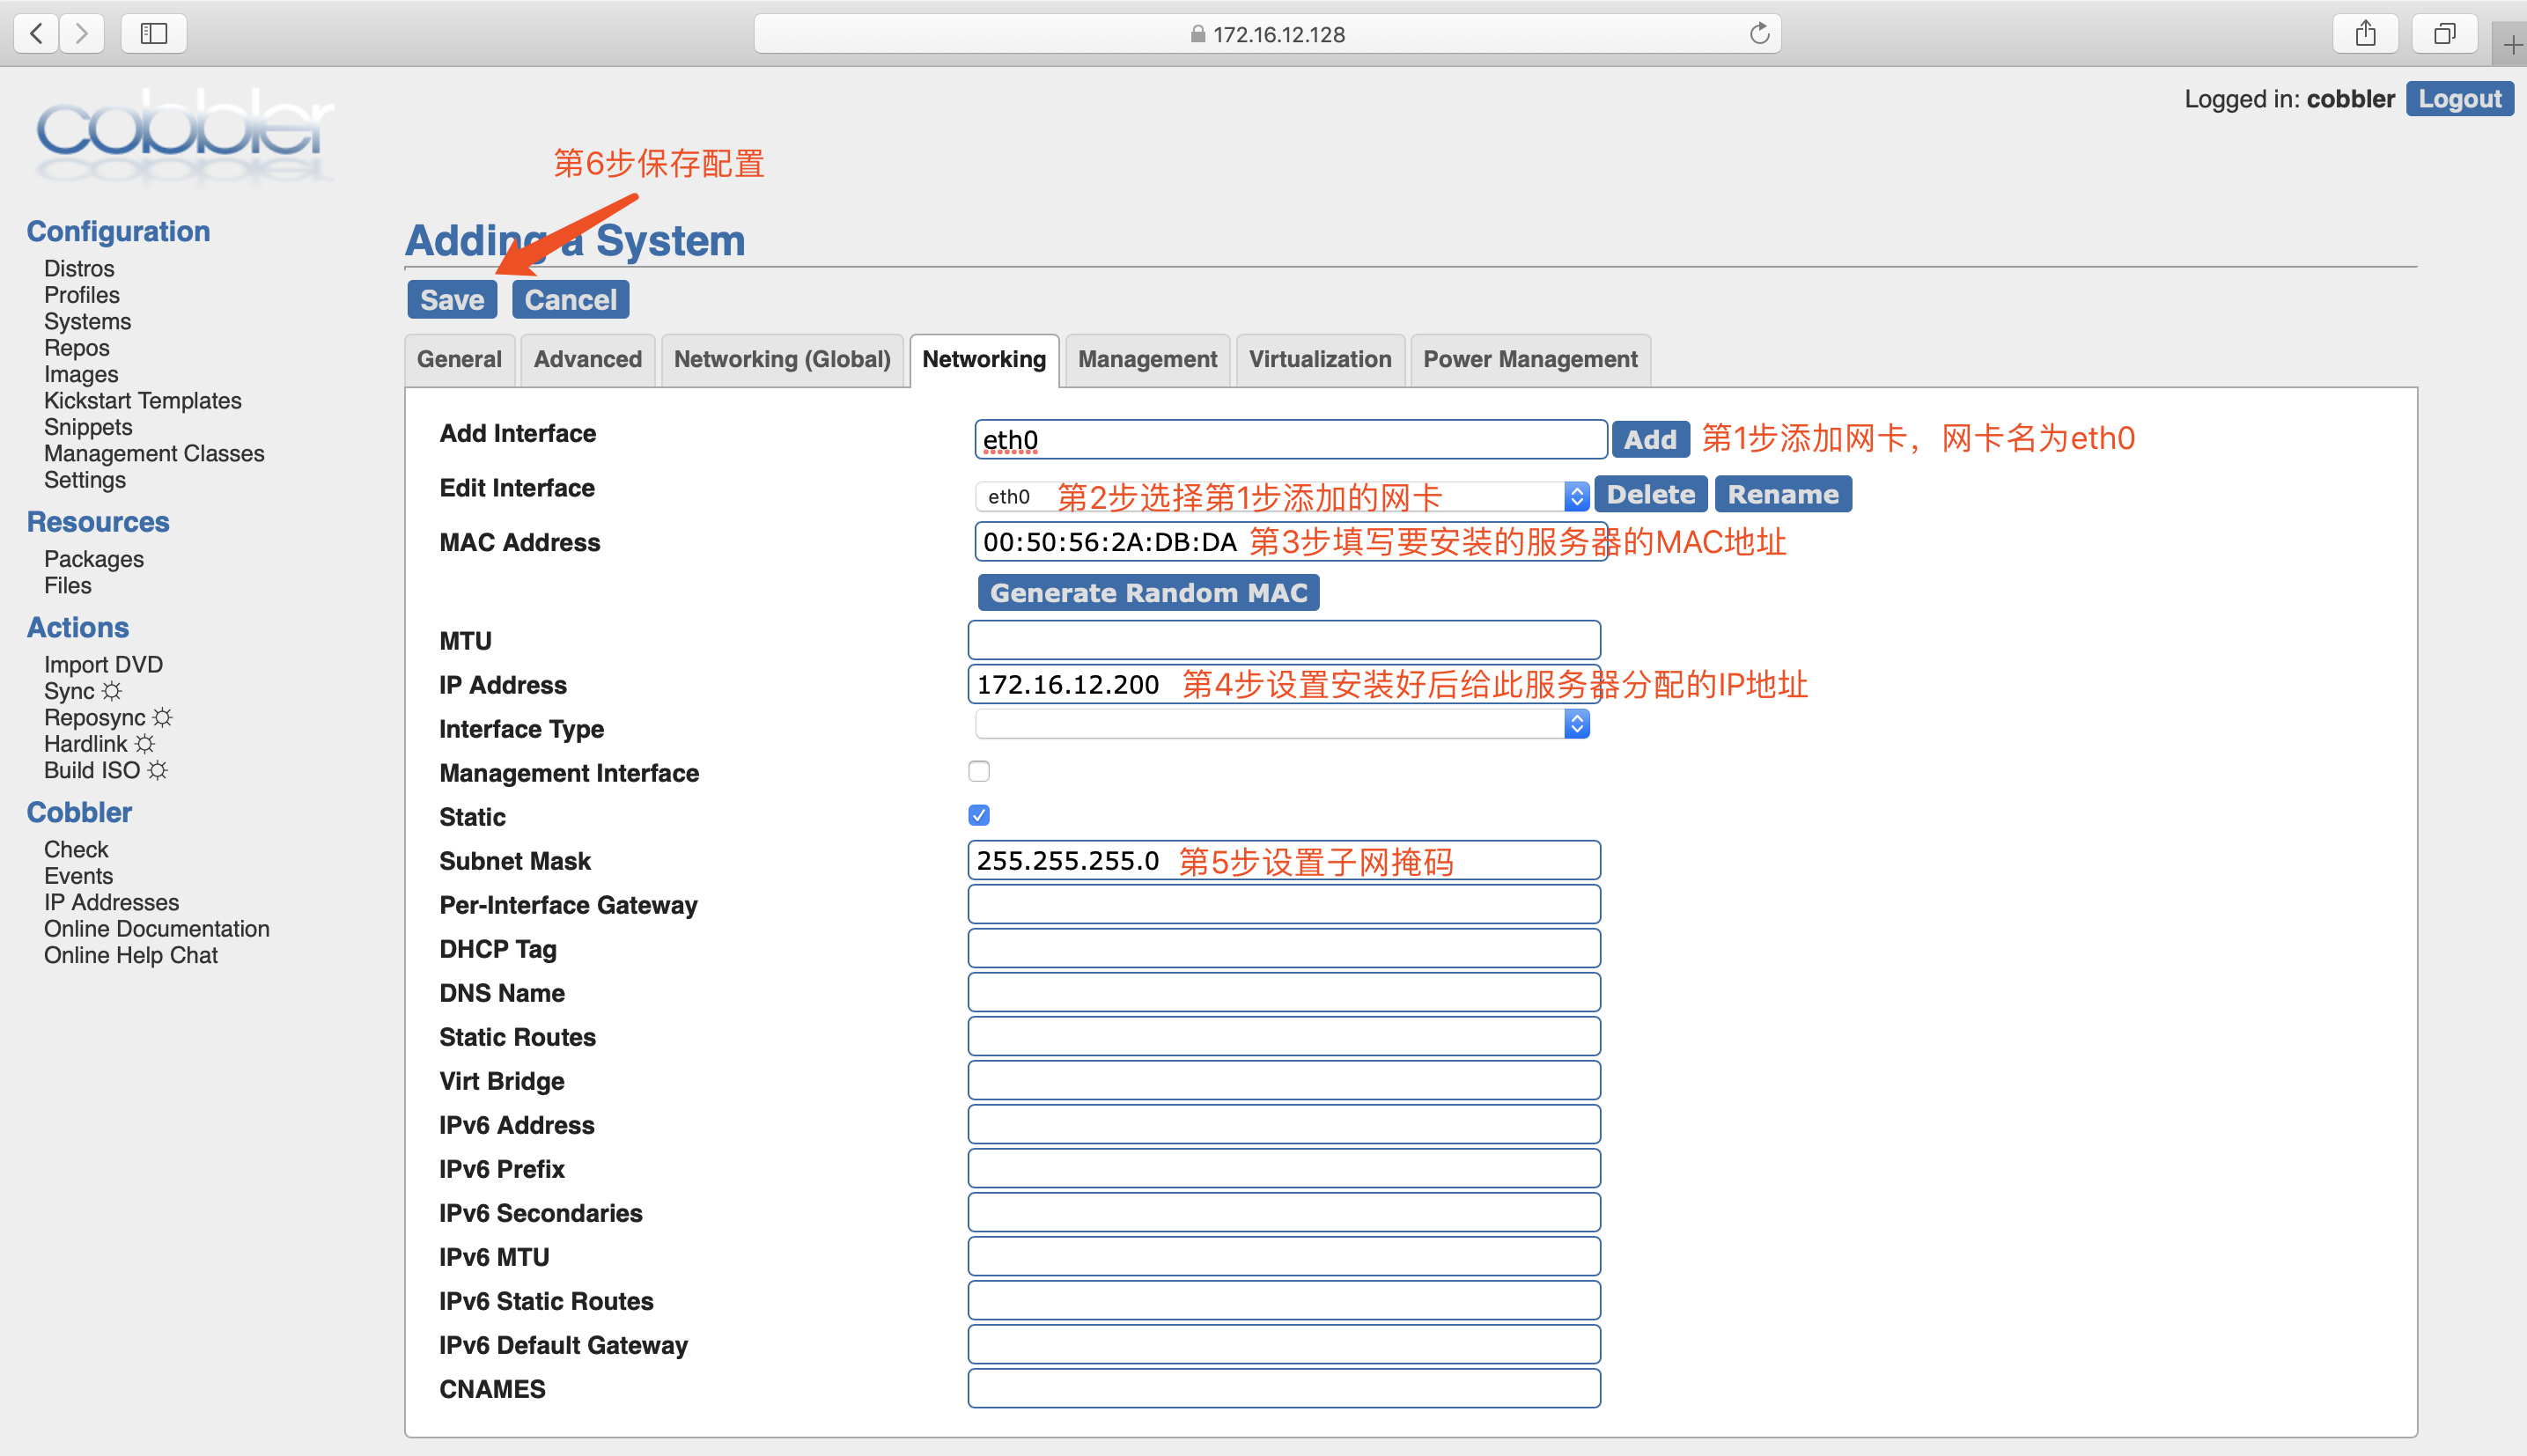Click the Static Routes field

(x=1284, y=1036)
